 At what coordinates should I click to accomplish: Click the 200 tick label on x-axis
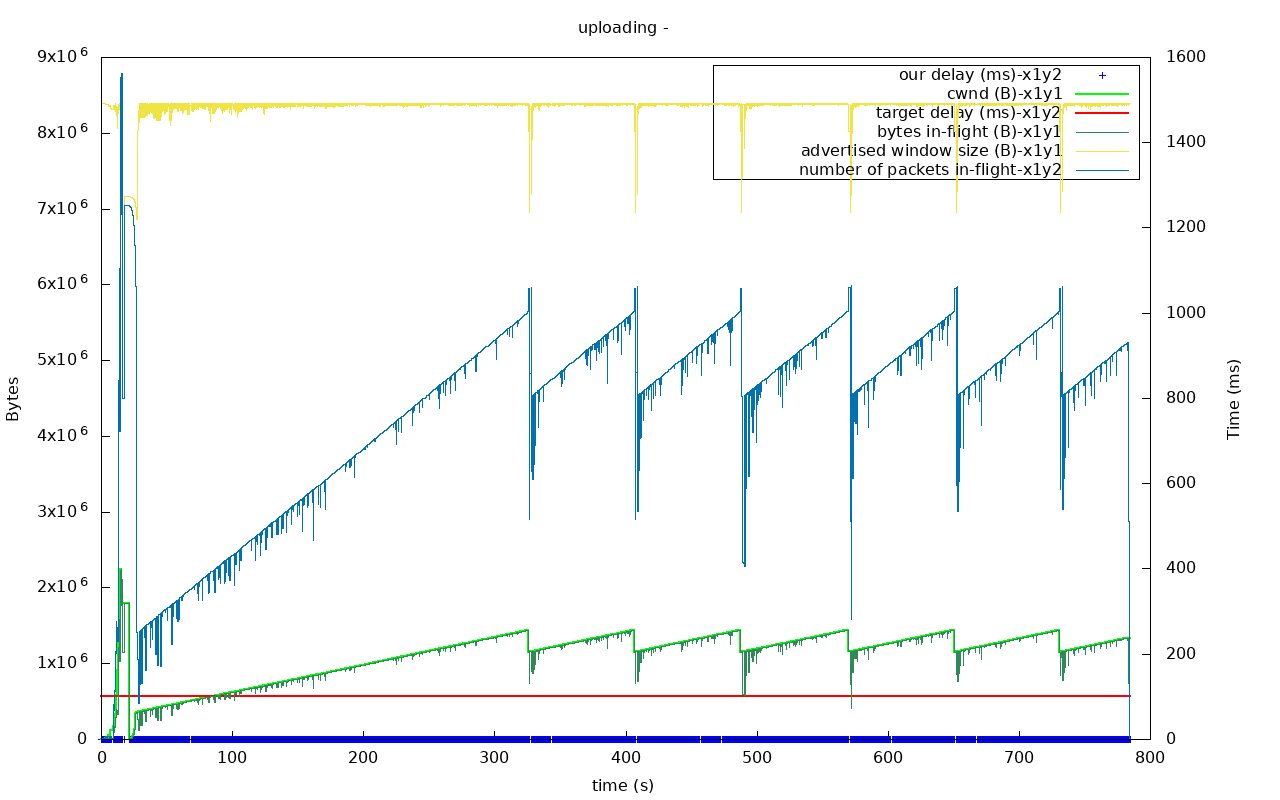pos(363,758)
